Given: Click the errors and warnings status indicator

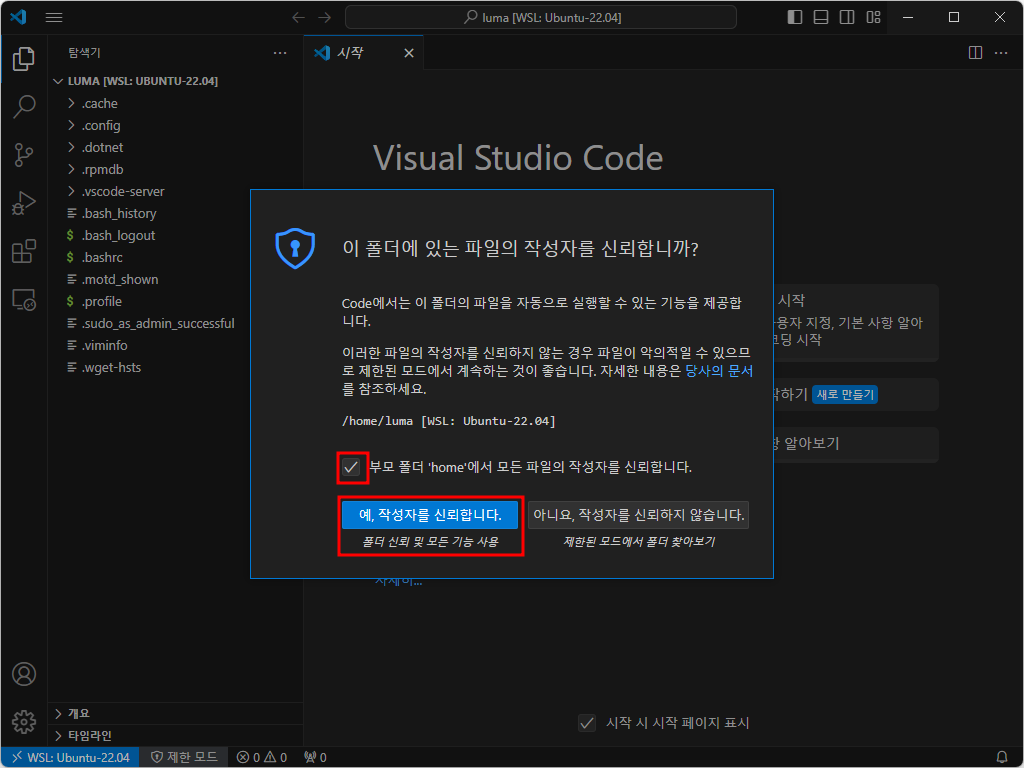Looking at the screenshot, I should pyautogui.click(x=261, y=758).
